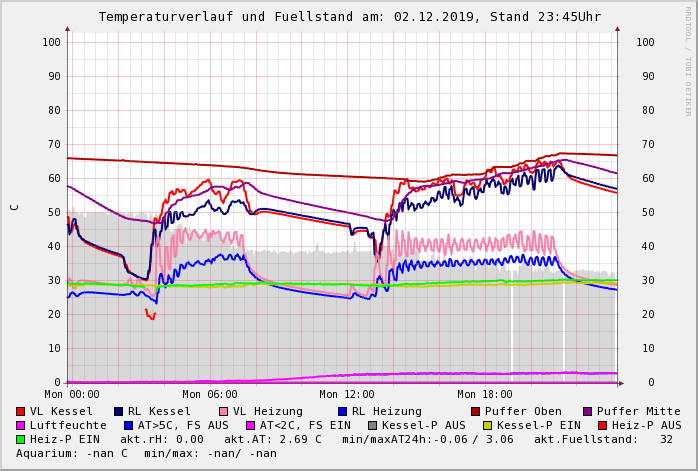Screen dimensions: 698x471
Task: Click the magenta Luftfeuchte legend swatch
Action: (x=21, y=425)
